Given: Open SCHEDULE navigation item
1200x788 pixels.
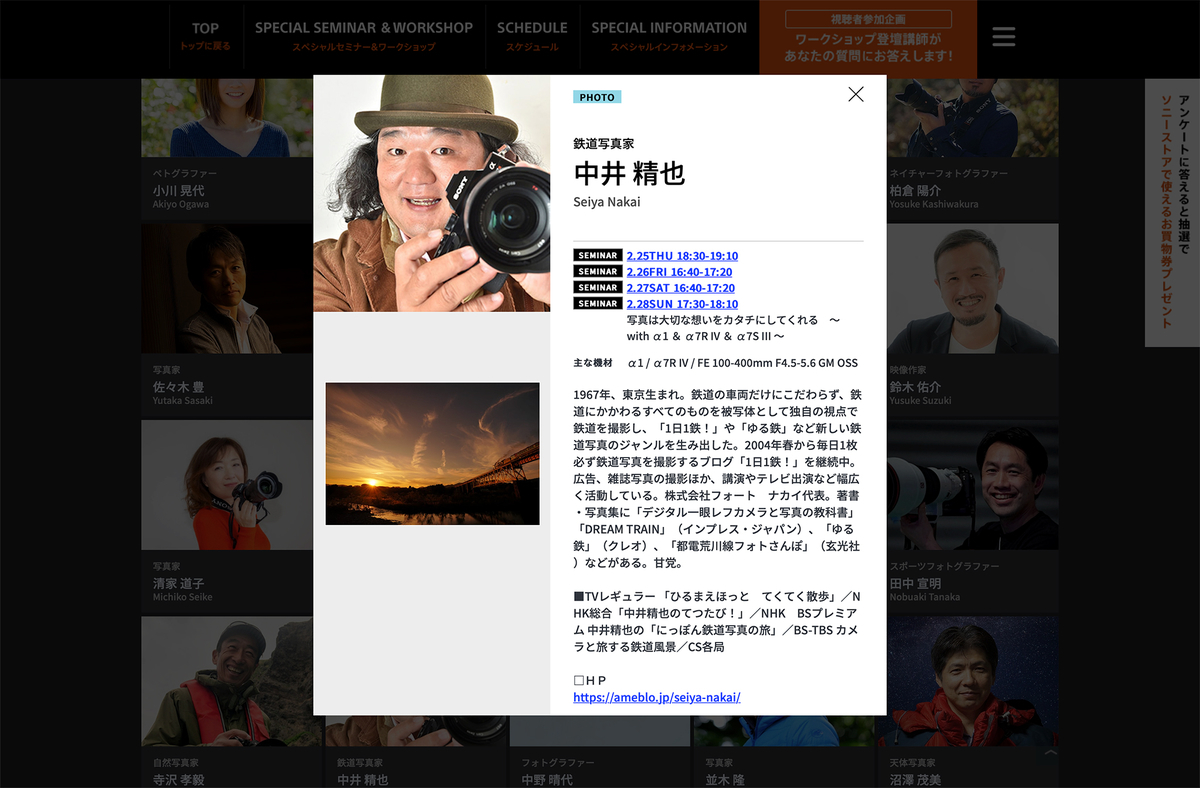Looking at the screenshot, I should coord(532,36).
